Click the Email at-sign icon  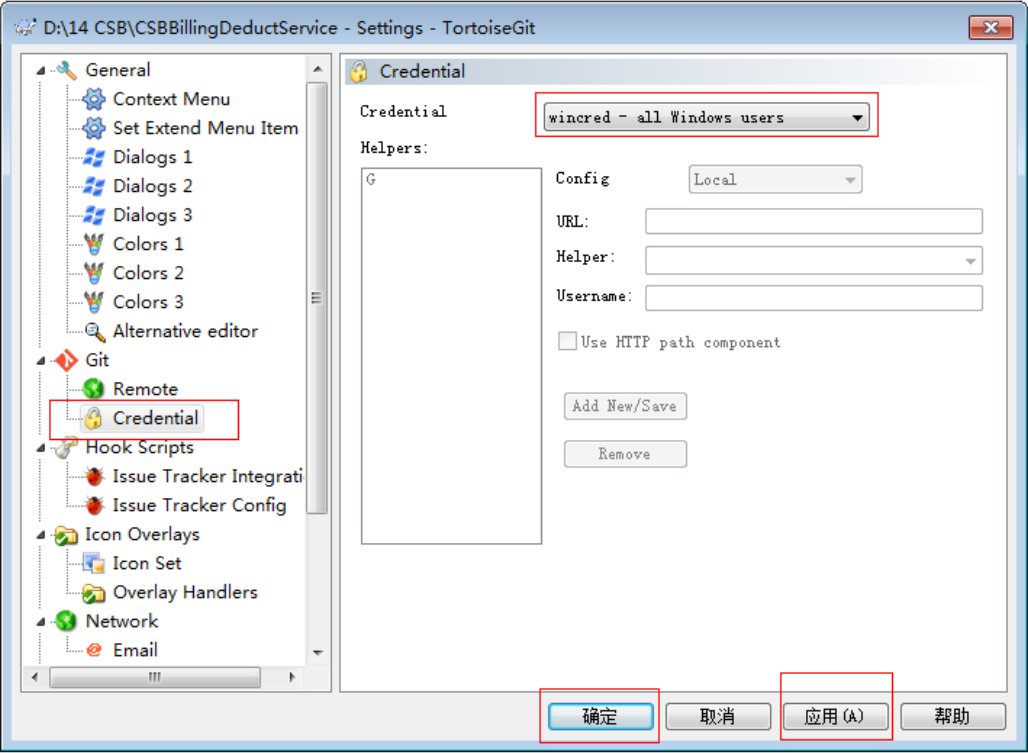coord(94,650)
